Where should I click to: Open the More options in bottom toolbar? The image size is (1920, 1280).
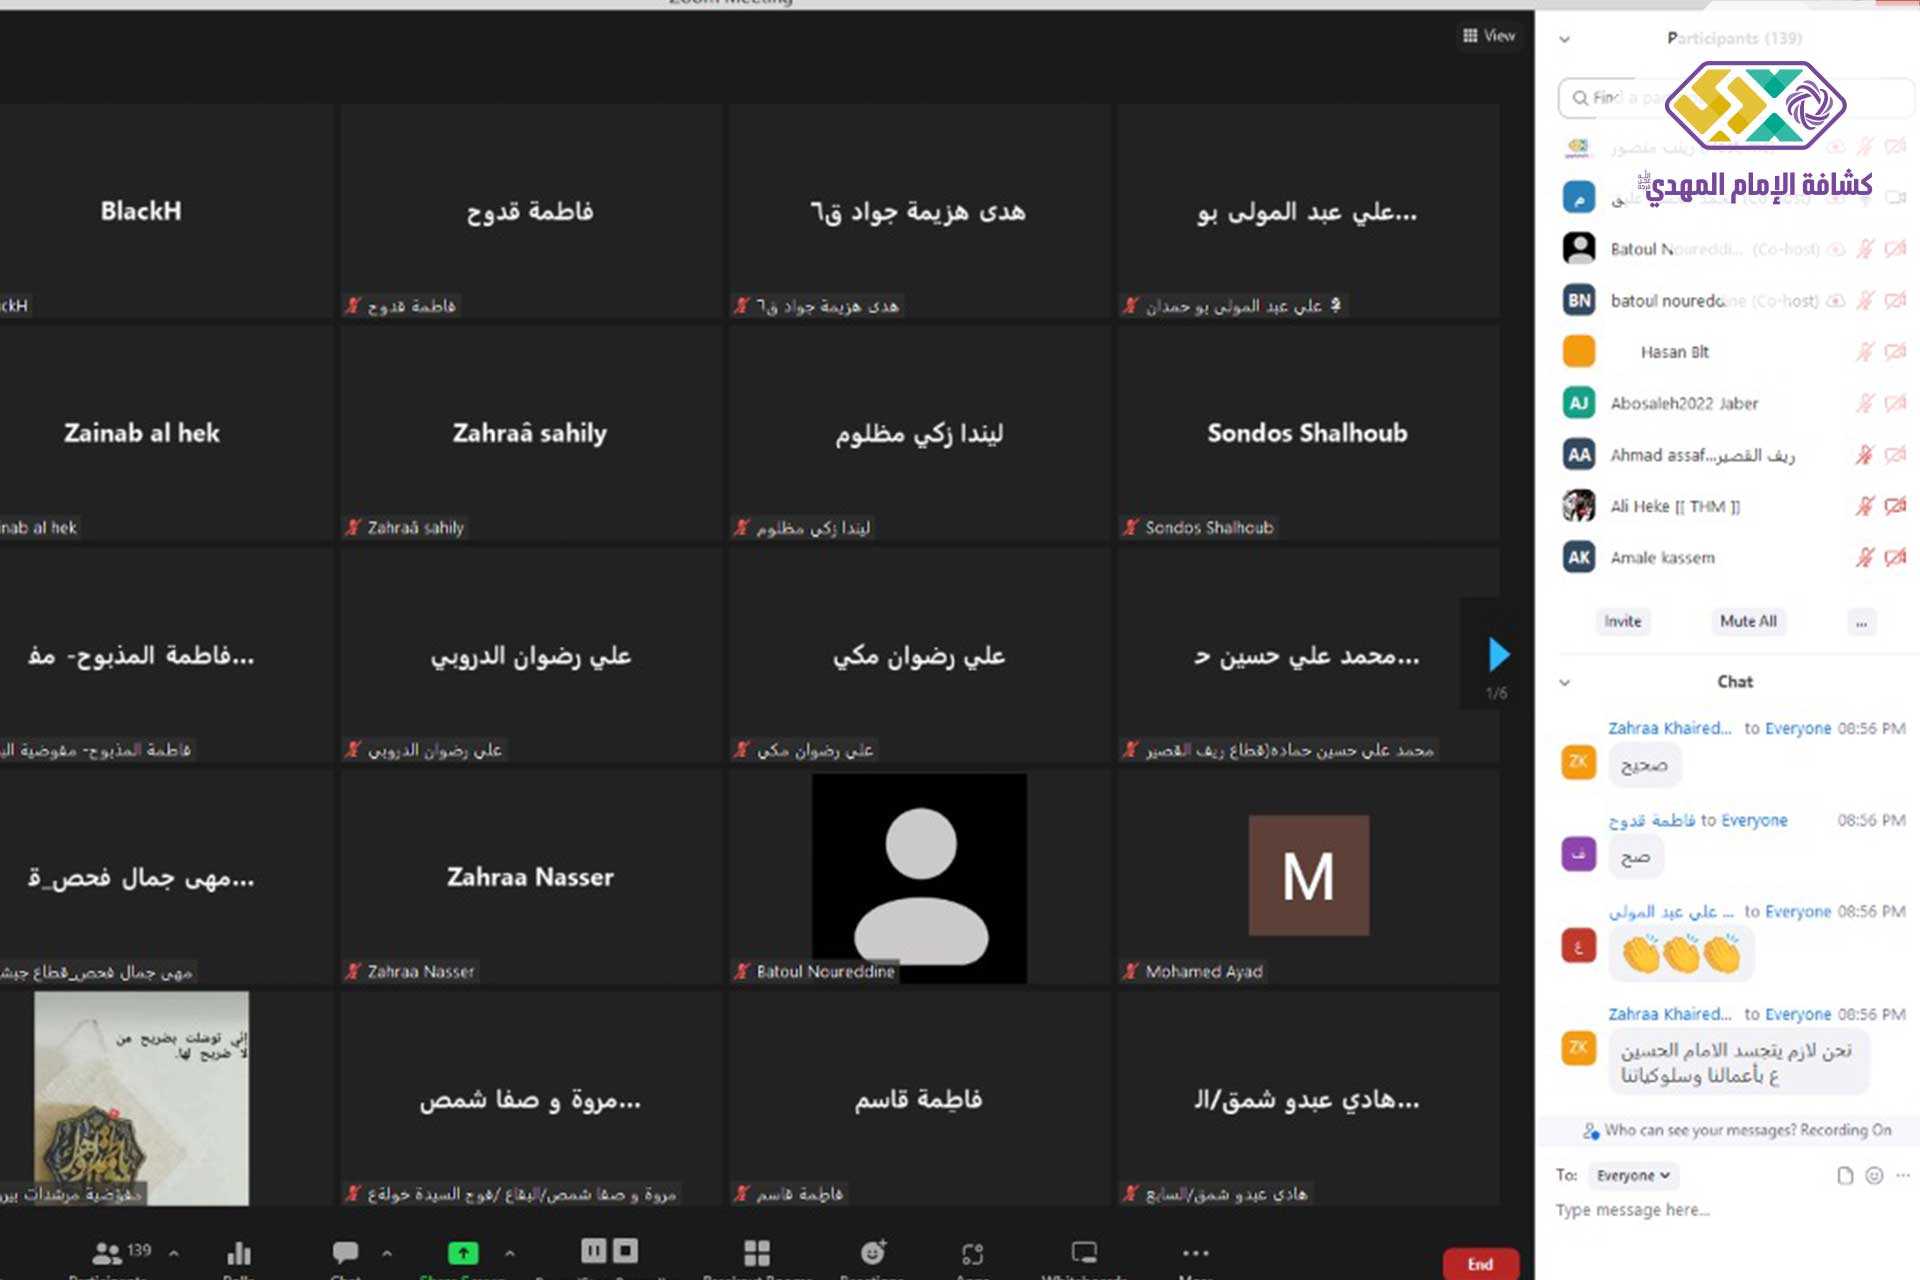coord(1195,1252)
